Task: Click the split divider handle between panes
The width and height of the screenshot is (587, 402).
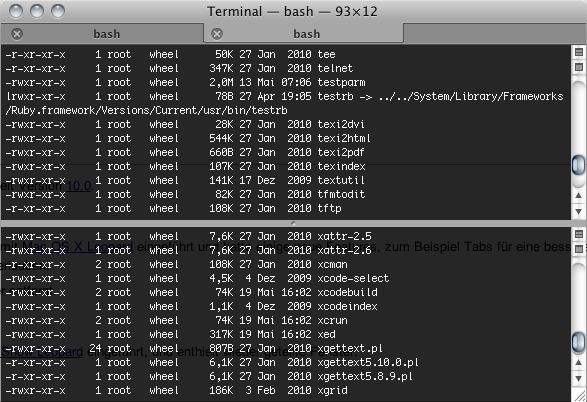Action: point(293,223)
